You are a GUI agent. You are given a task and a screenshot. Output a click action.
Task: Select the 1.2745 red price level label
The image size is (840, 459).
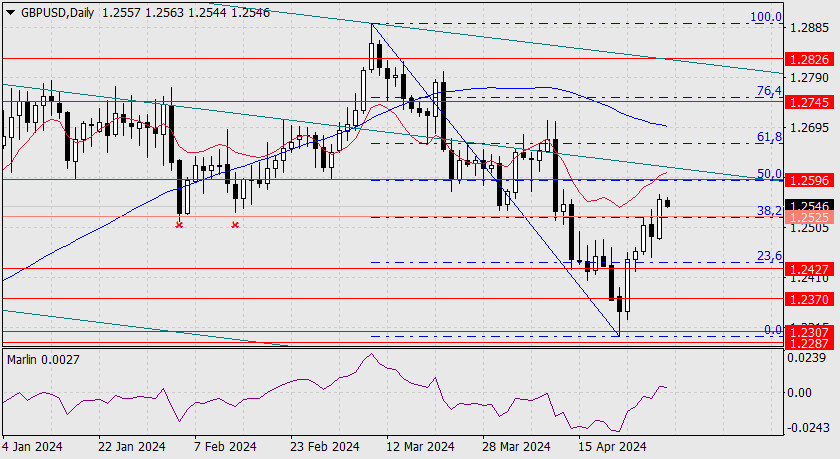809,102
